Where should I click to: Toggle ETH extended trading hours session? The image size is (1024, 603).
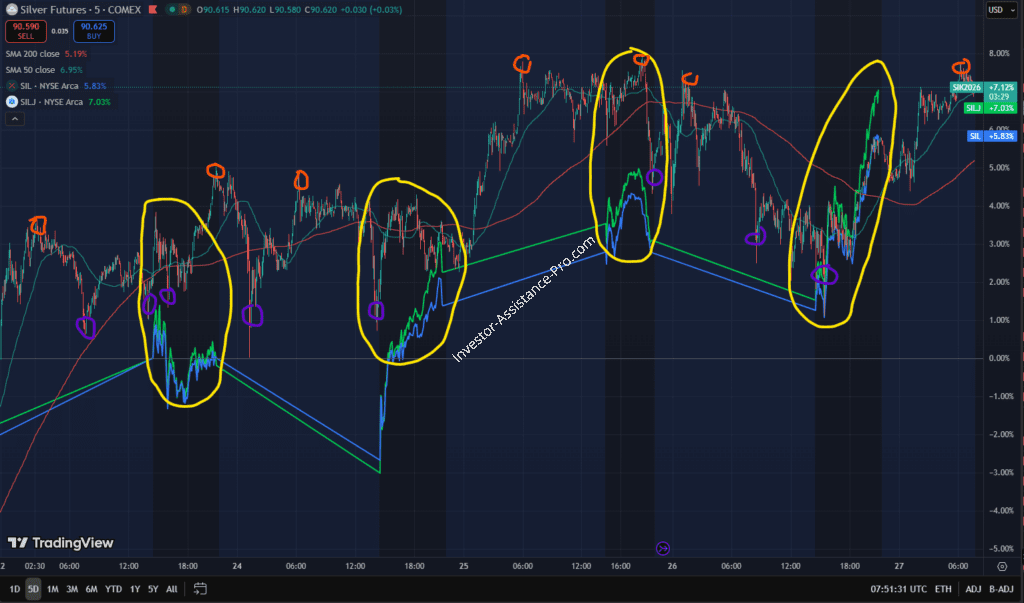(x=941, y=589)
